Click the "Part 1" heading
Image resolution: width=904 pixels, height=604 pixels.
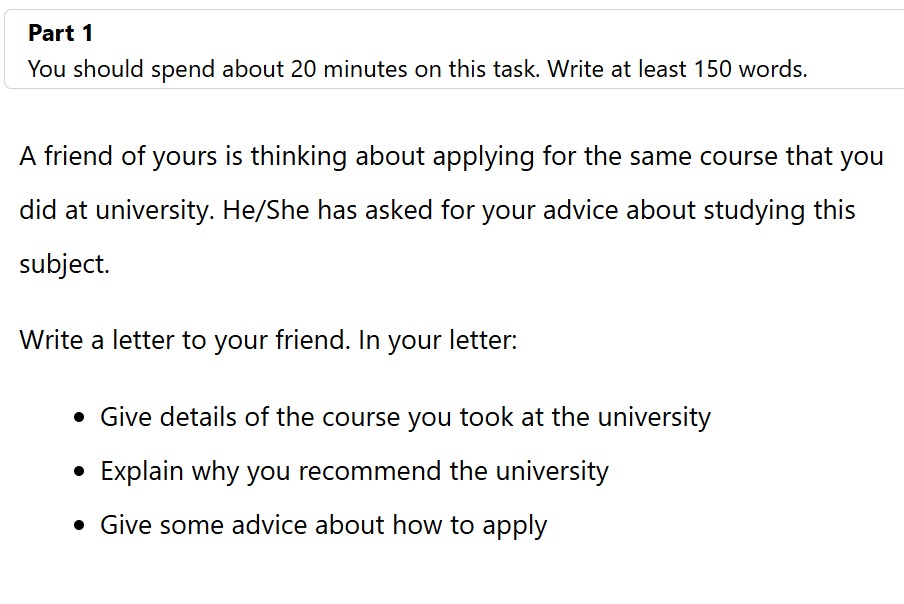60,33
